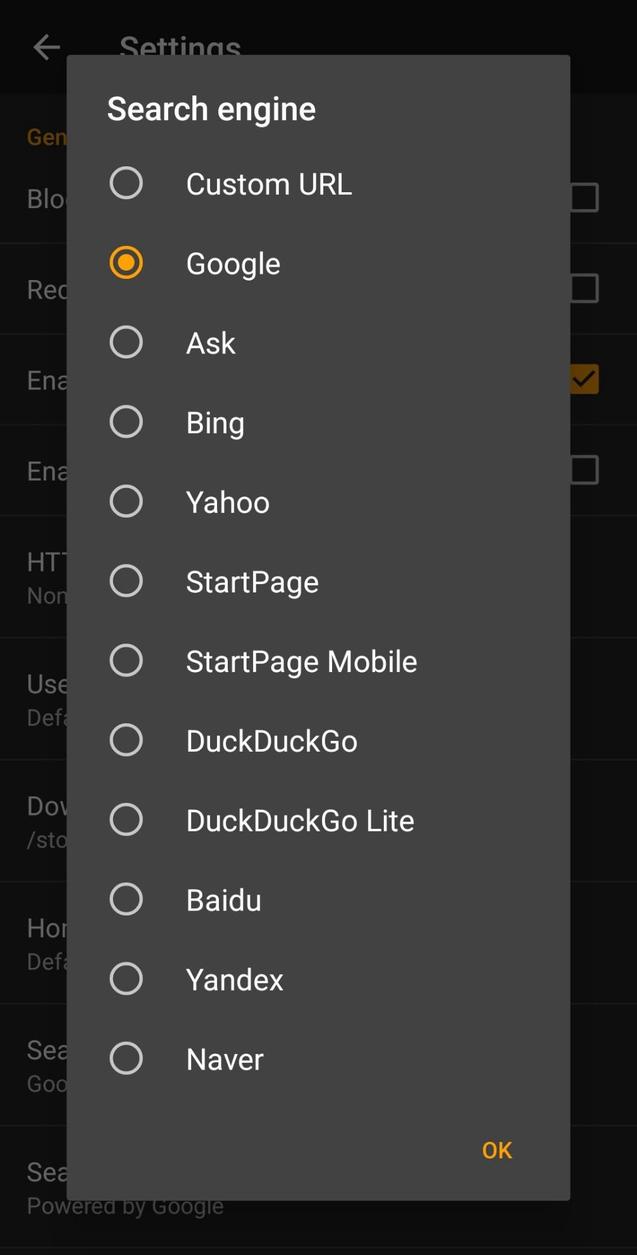Screen dimensions: 637x1255
Task: Toggle the checked checkbox beside Enable setting
Action: (583, 379)
